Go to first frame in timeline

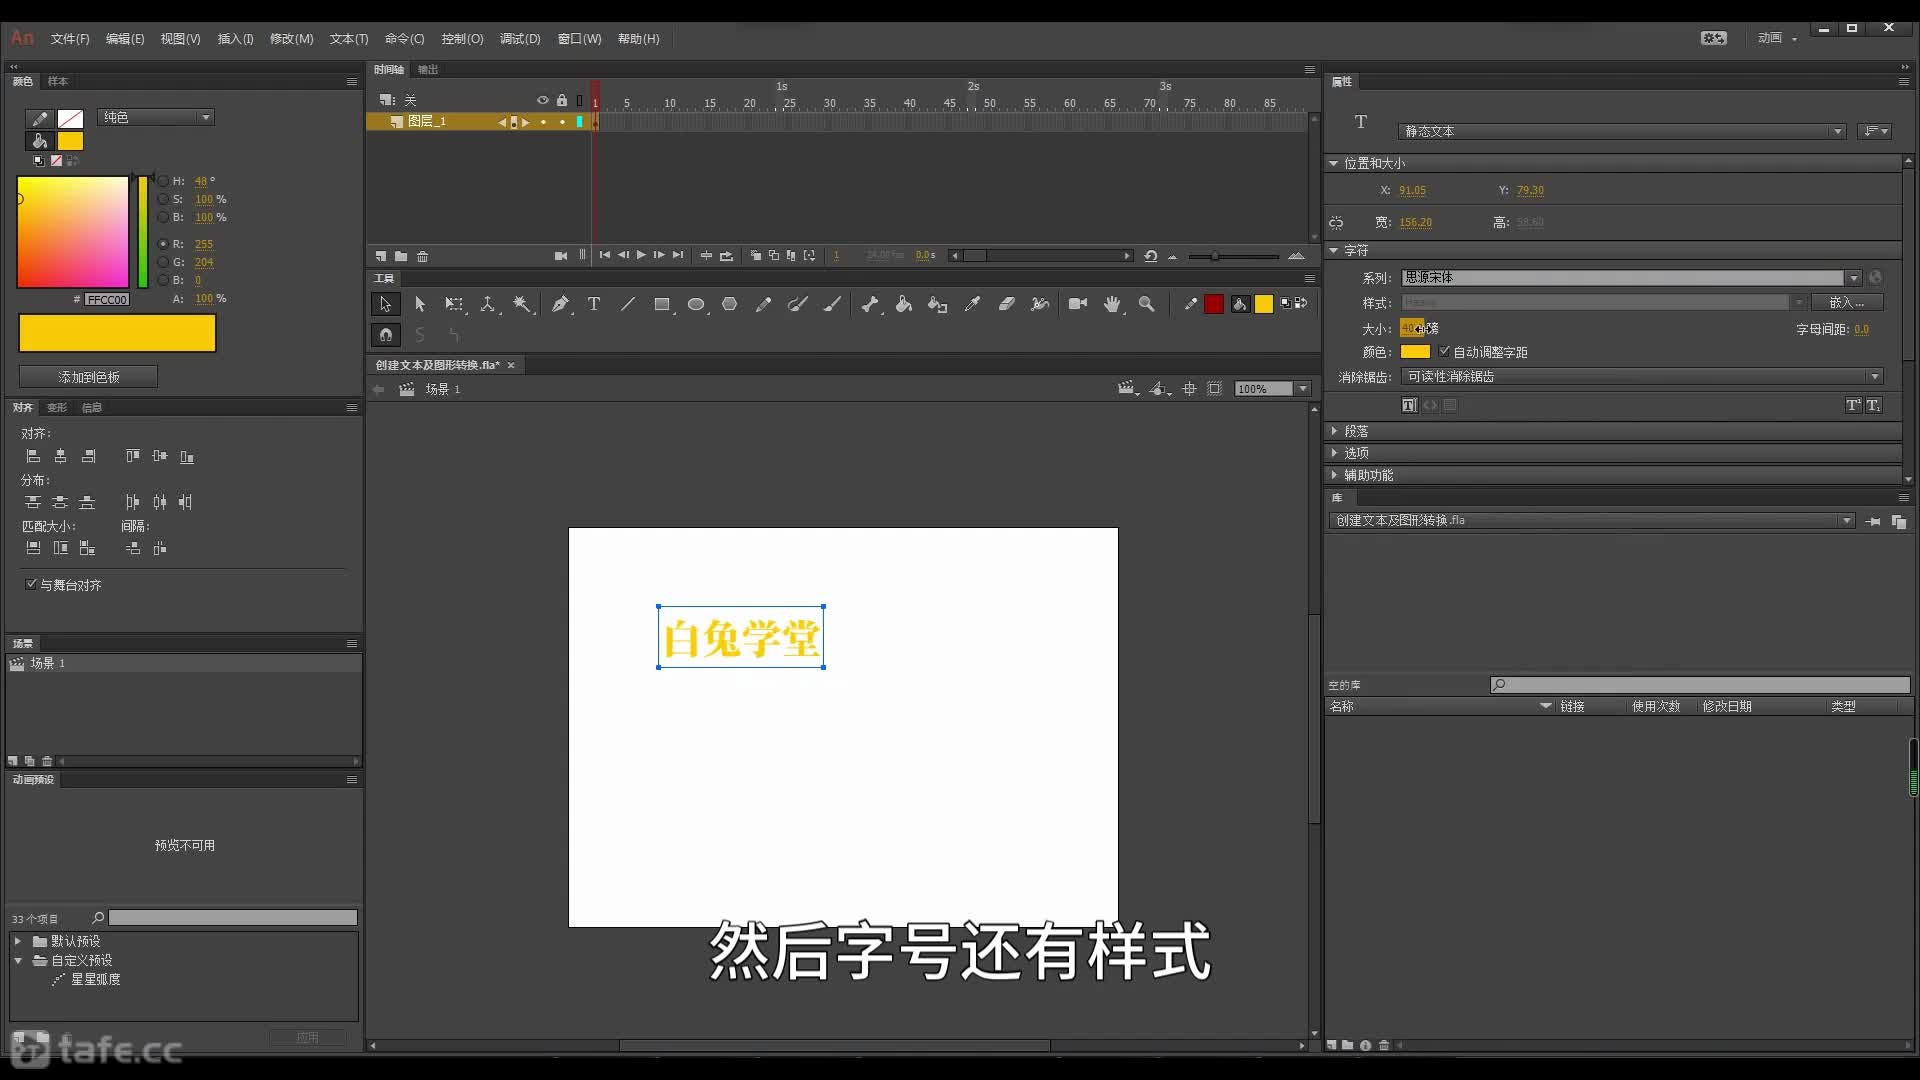point(604,255)
